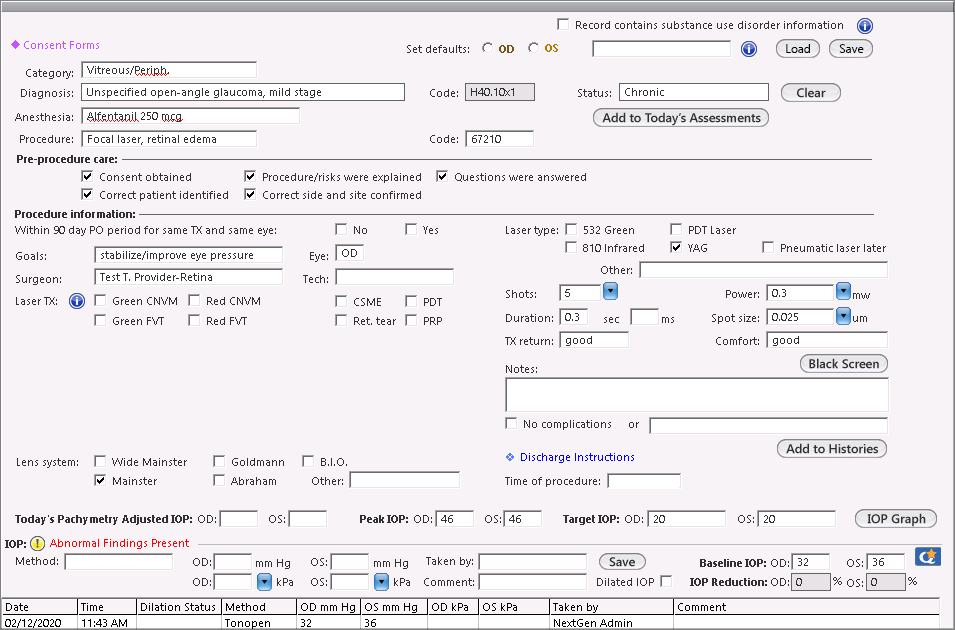This screenshot has width=955, height=630.
Task: Click NextGen Admin cell in table
Action: coord(611,623)
